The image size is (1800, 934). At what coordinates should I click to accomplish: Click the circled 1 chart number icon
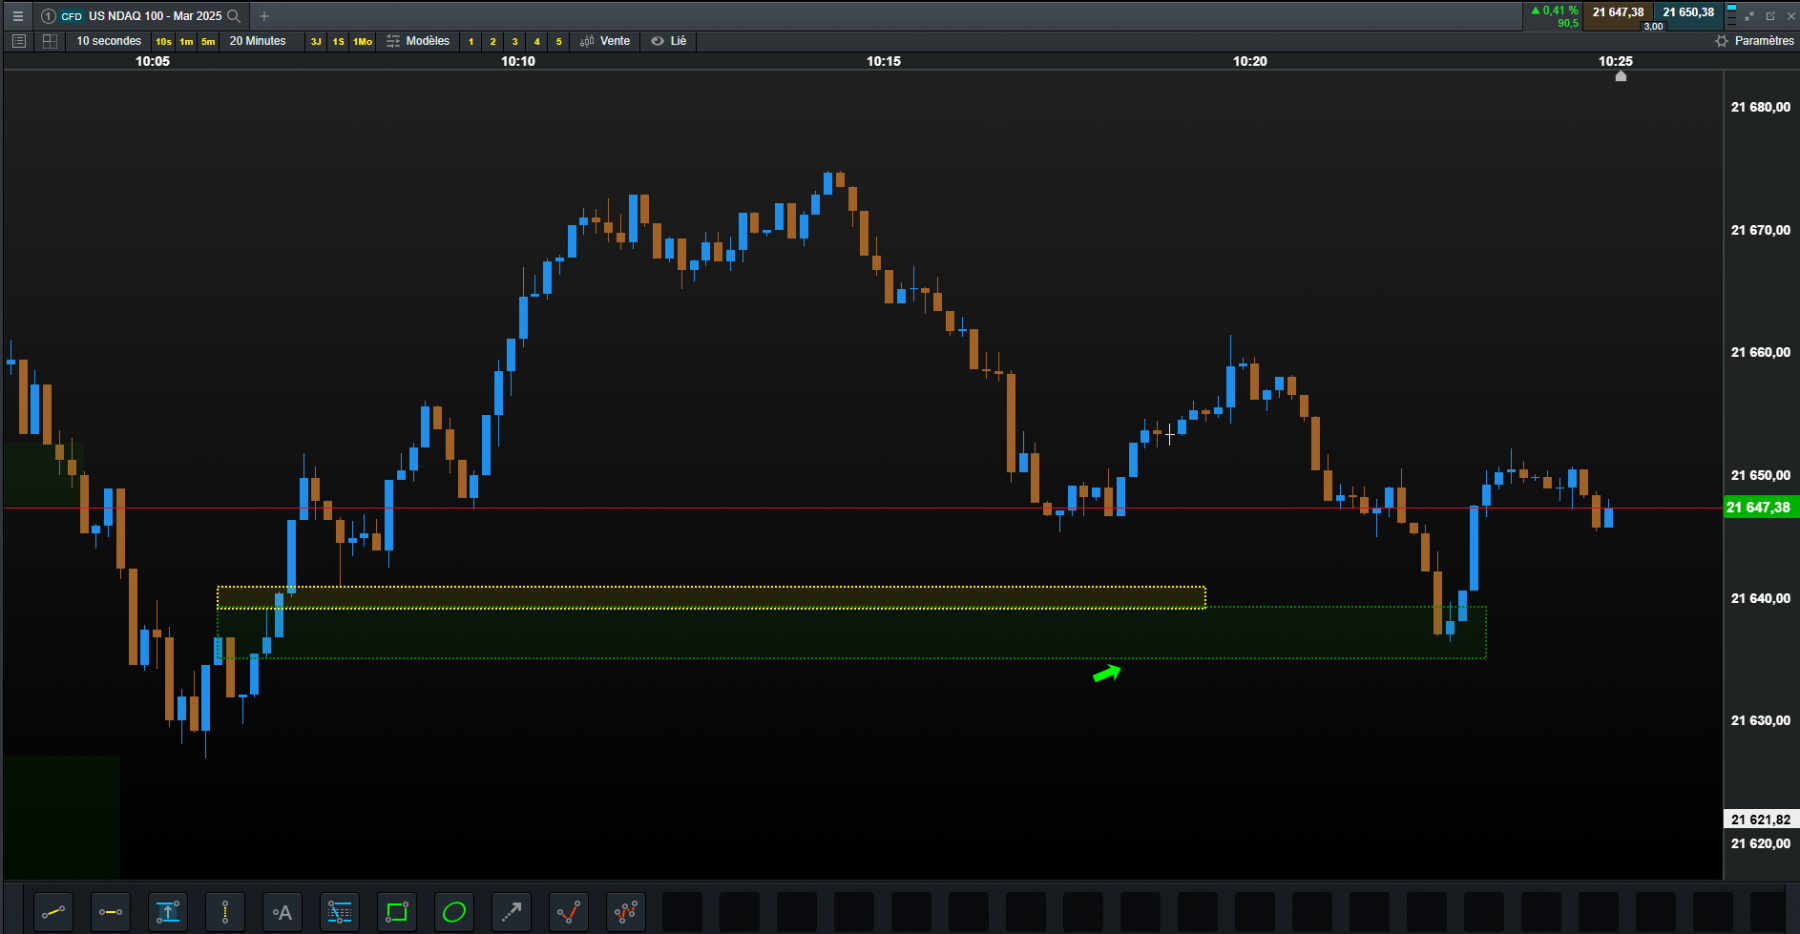[x=48, y=16]
